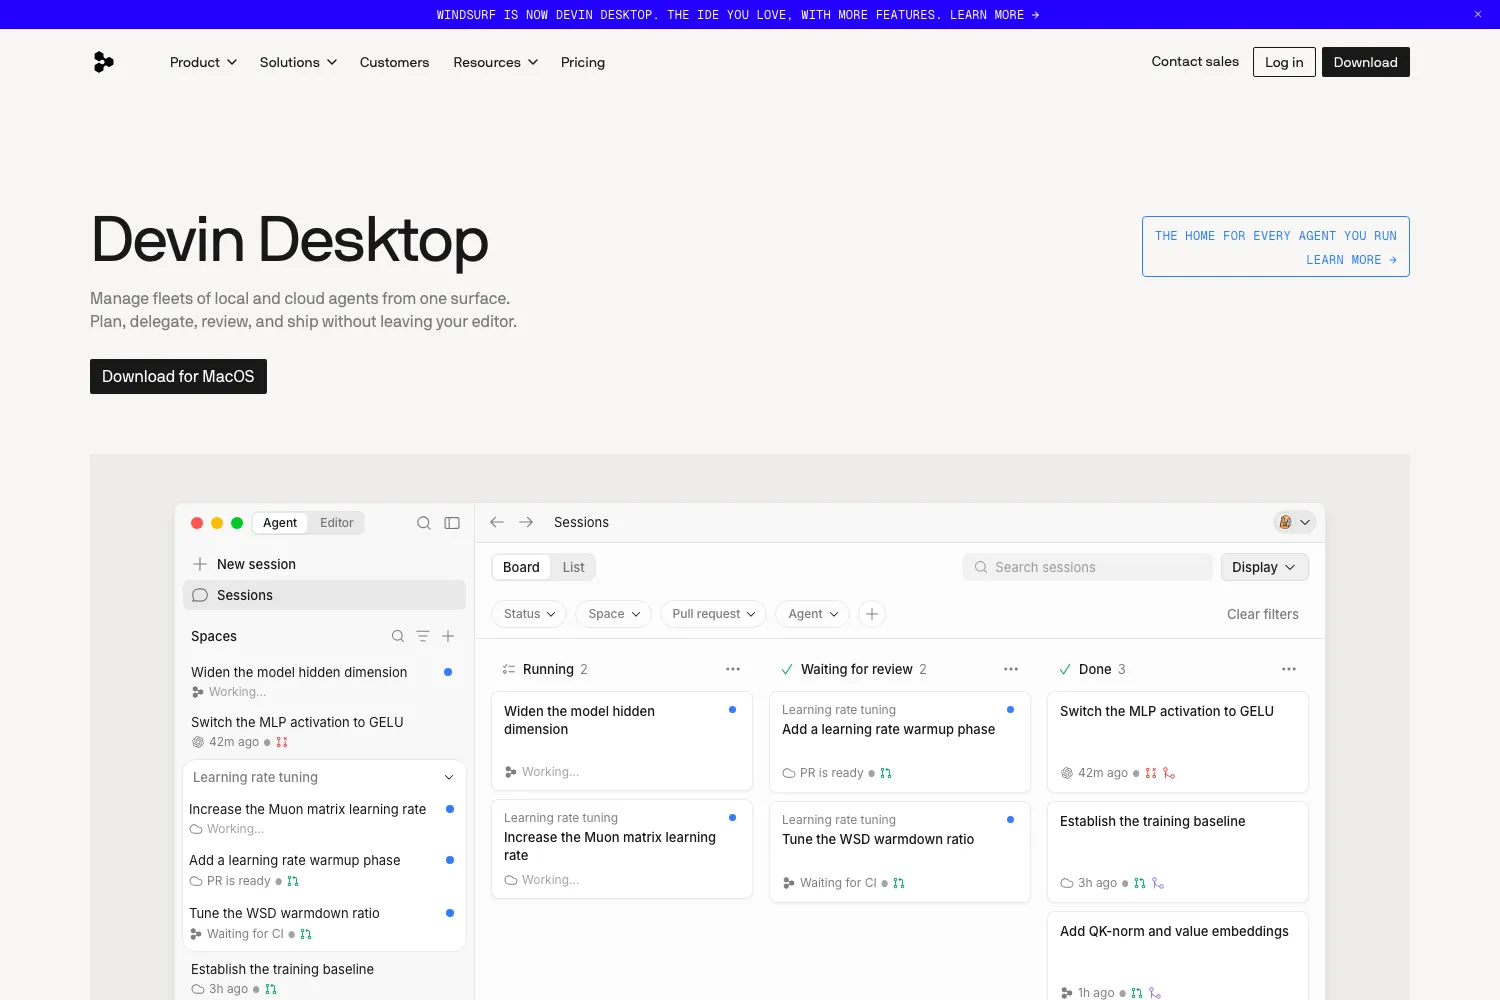Dismiss the top announcement banner
This screenshot has height=1000, width=1500.
[x=1478, y=14]
